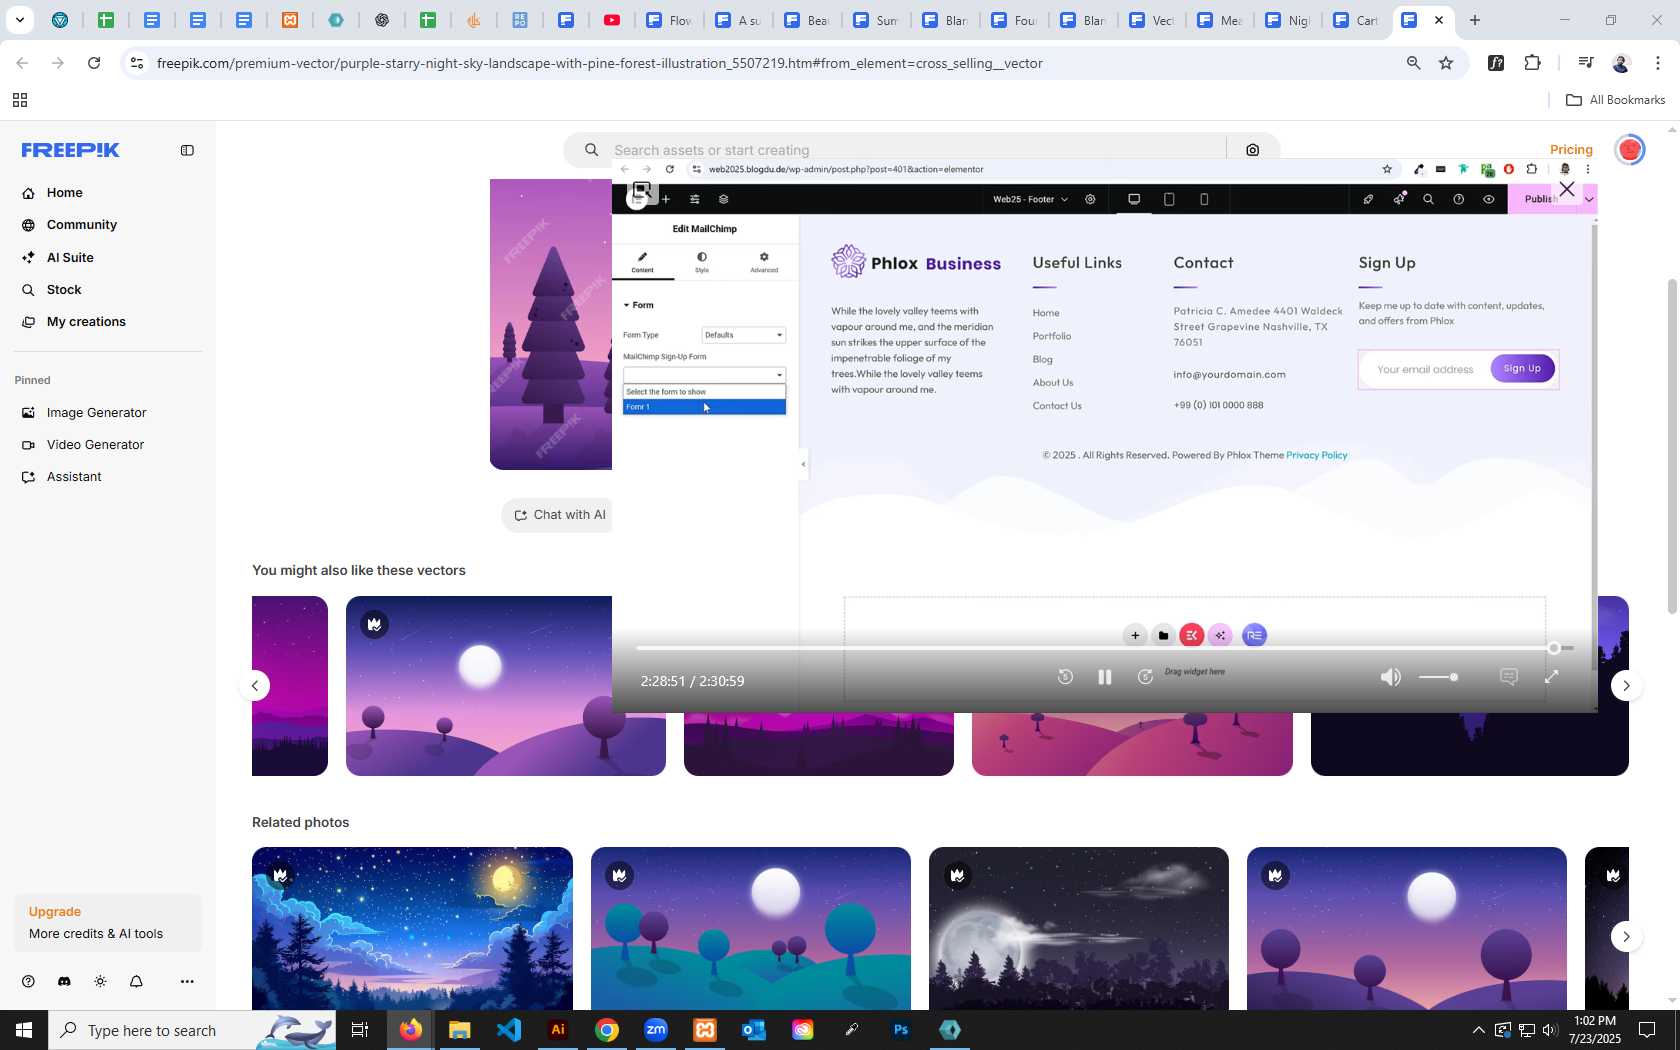Launch Image Generator
The image size is (1680, 1050).
tap(96, 412)
